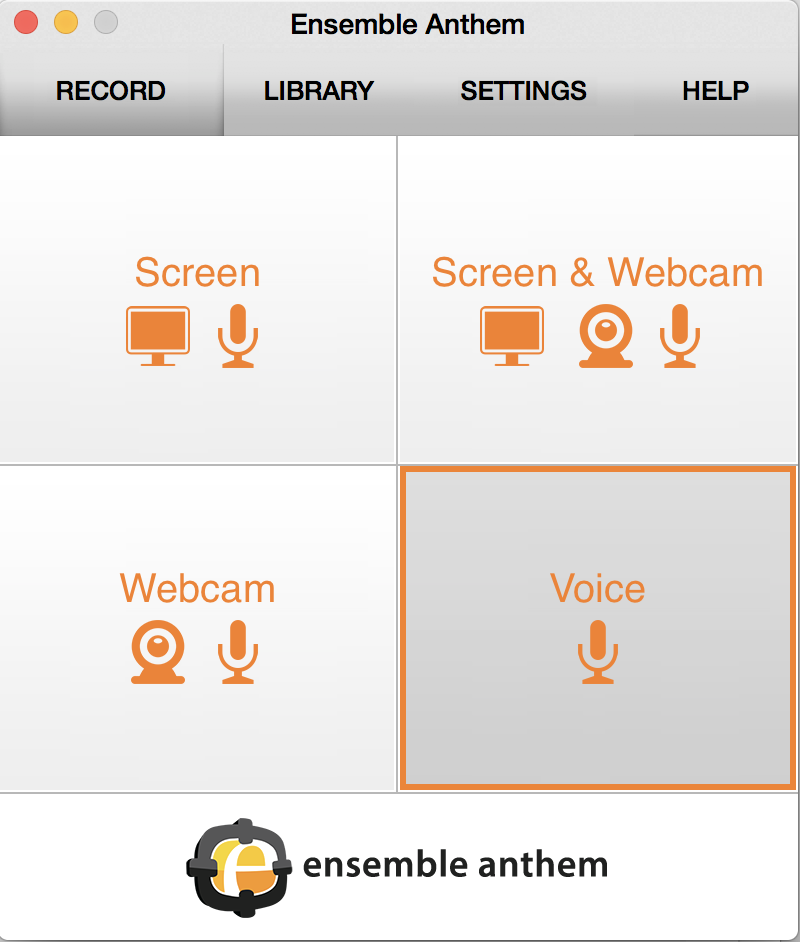Open the LIBRARY tab
This screenshot has height=942, width=800.
(319, 91)
